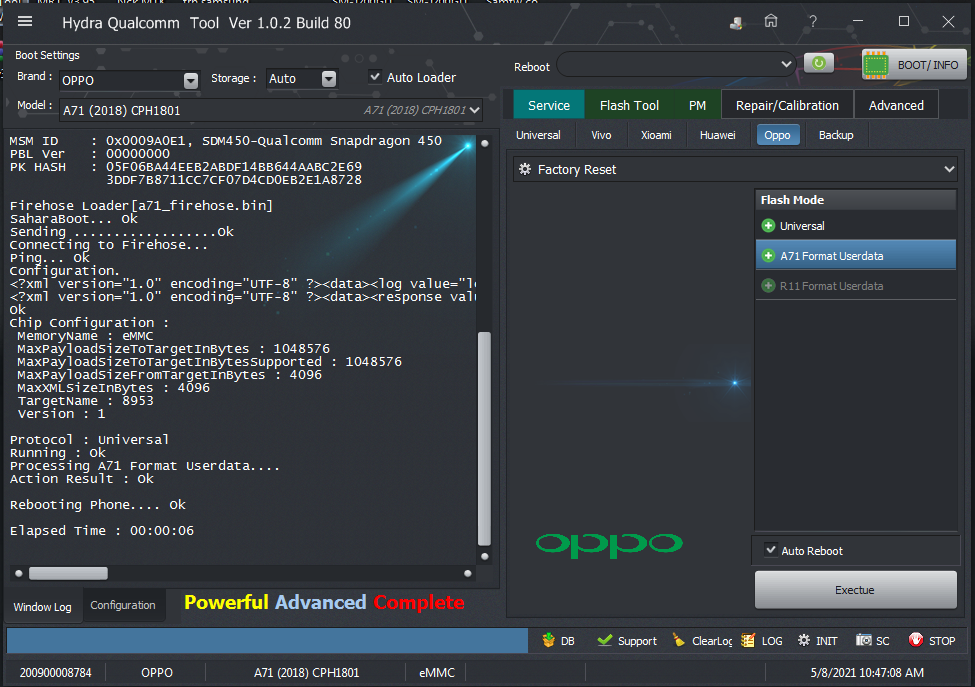Click the Exectue button
The image size is (975, 687).
[855, 589]
